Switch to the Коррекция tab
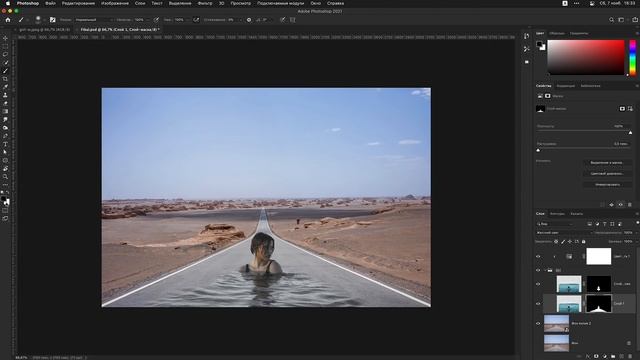The image size is (640, 360). tap(566, 86)
